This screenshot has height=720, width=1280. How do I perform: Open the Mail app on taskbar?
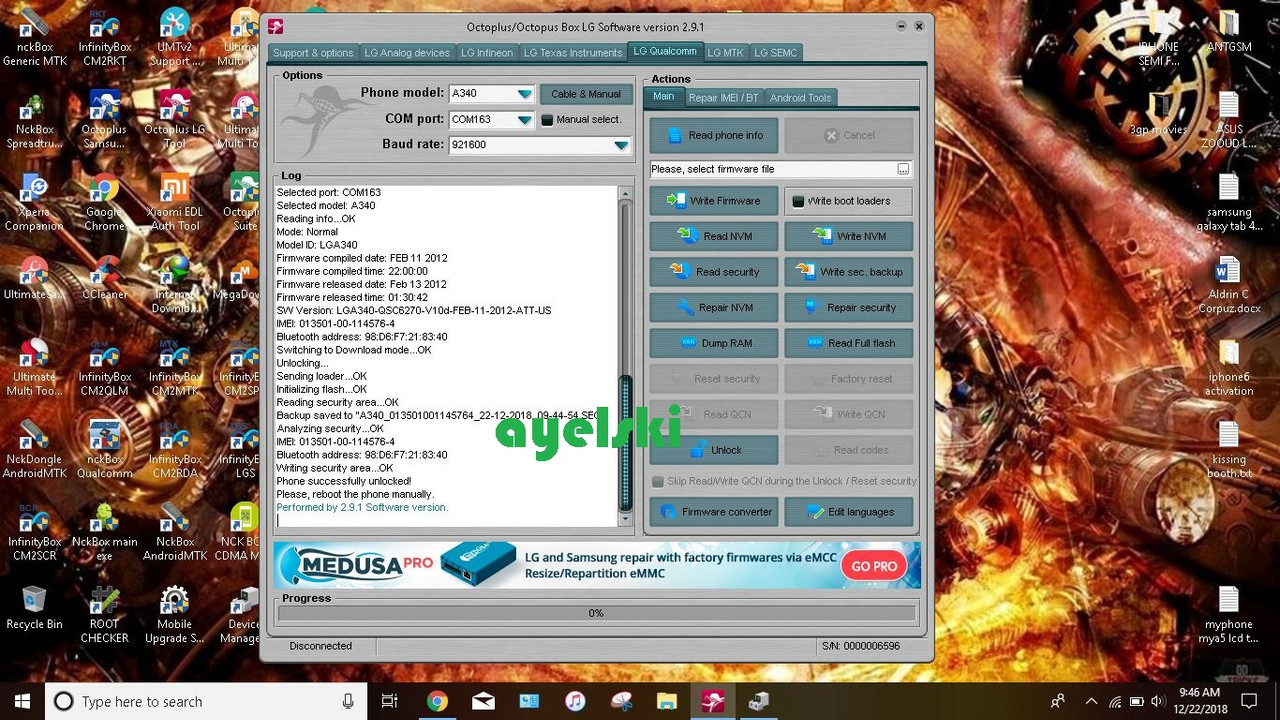tap(483, 701)
